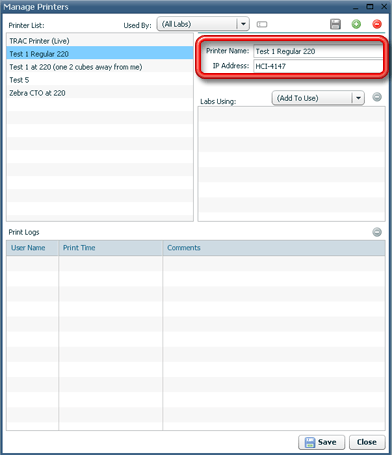The image size is (392, 455).
Task: Expand the Add To Use dropdown
Action: (318, 98)
